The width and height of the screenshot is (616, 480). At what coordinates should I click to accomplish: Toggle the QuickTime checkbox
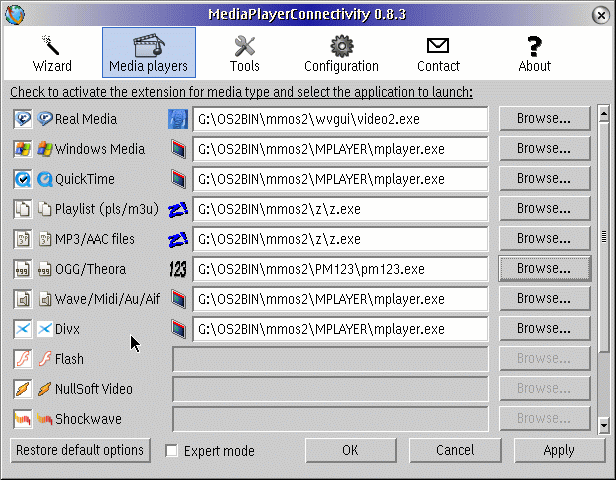(23, 179)
